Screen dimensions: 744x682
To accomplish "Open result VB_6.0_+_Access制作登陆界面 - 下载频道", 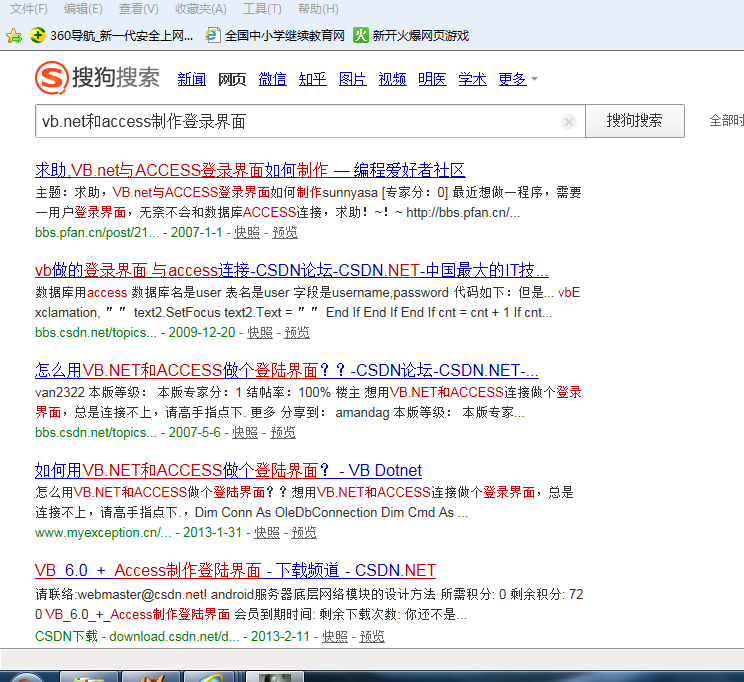I will pyautogui.click(x=235, y=570).
